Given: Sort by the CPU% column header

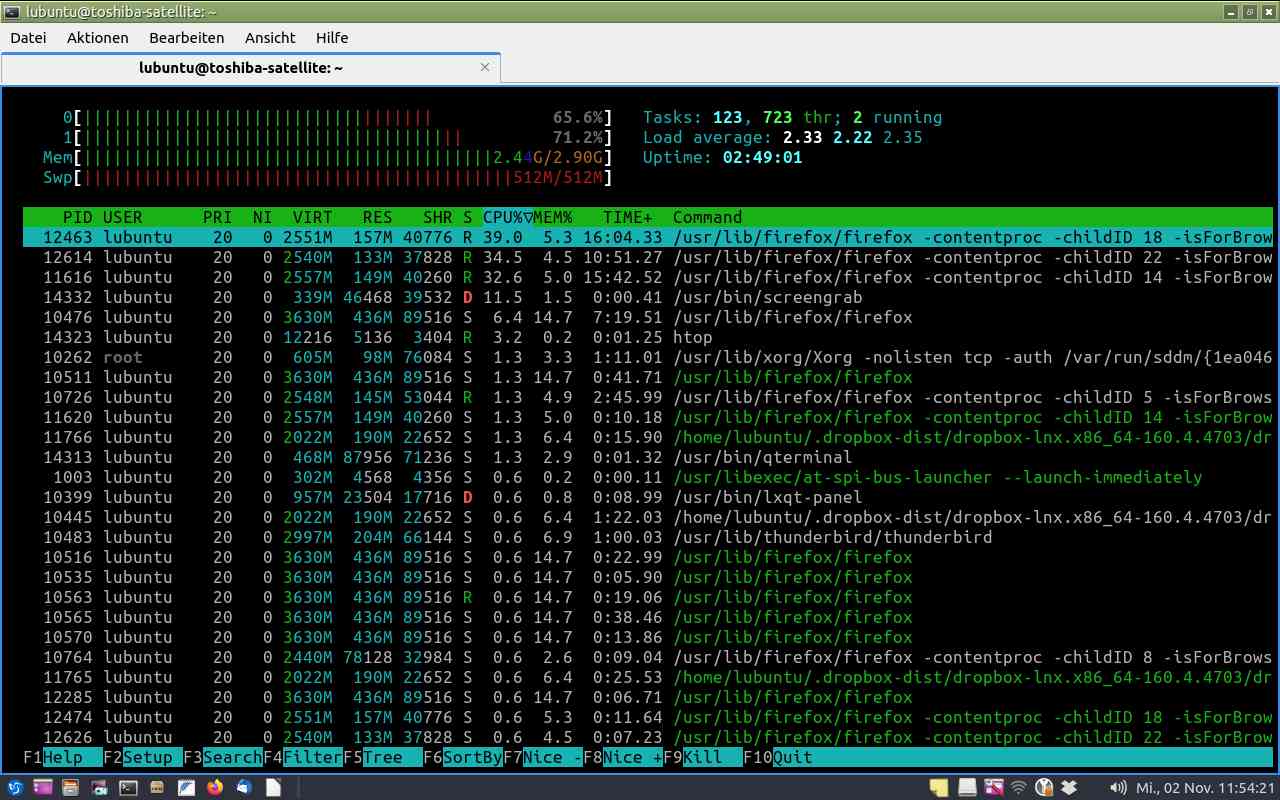Looking at the screenshot, I should click(507, 217).
